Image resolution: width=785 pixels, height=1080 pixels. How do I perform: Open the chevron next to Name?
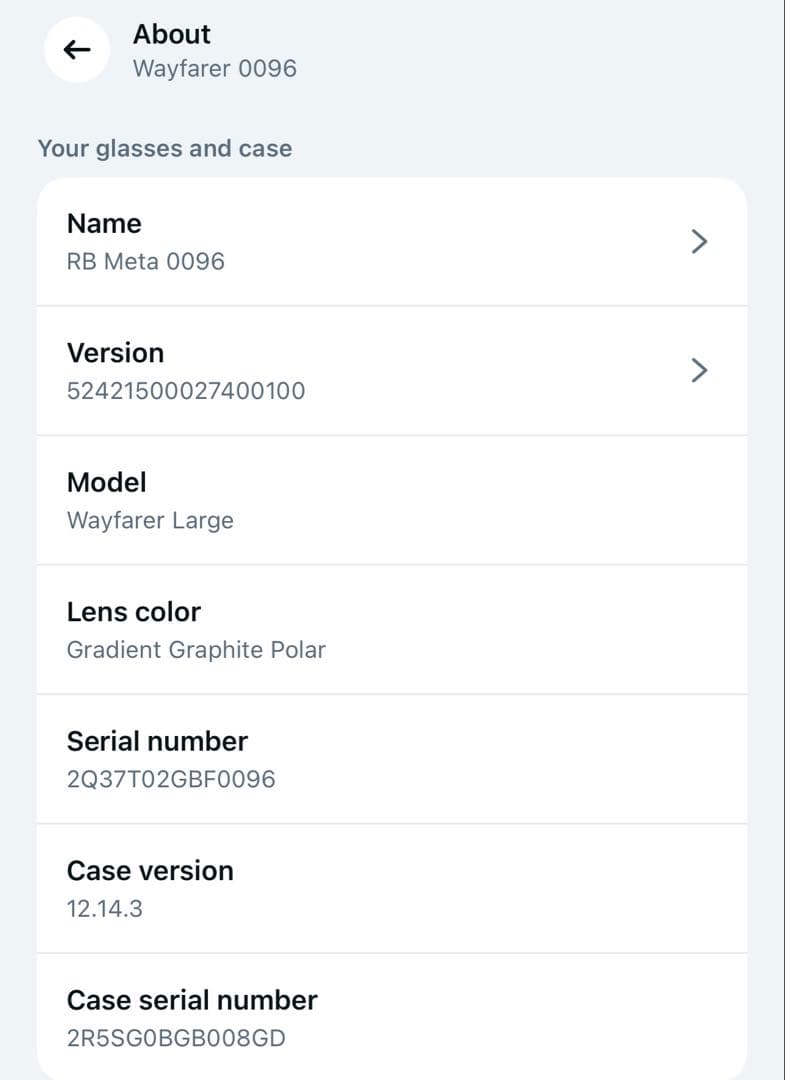pos(700,241)
